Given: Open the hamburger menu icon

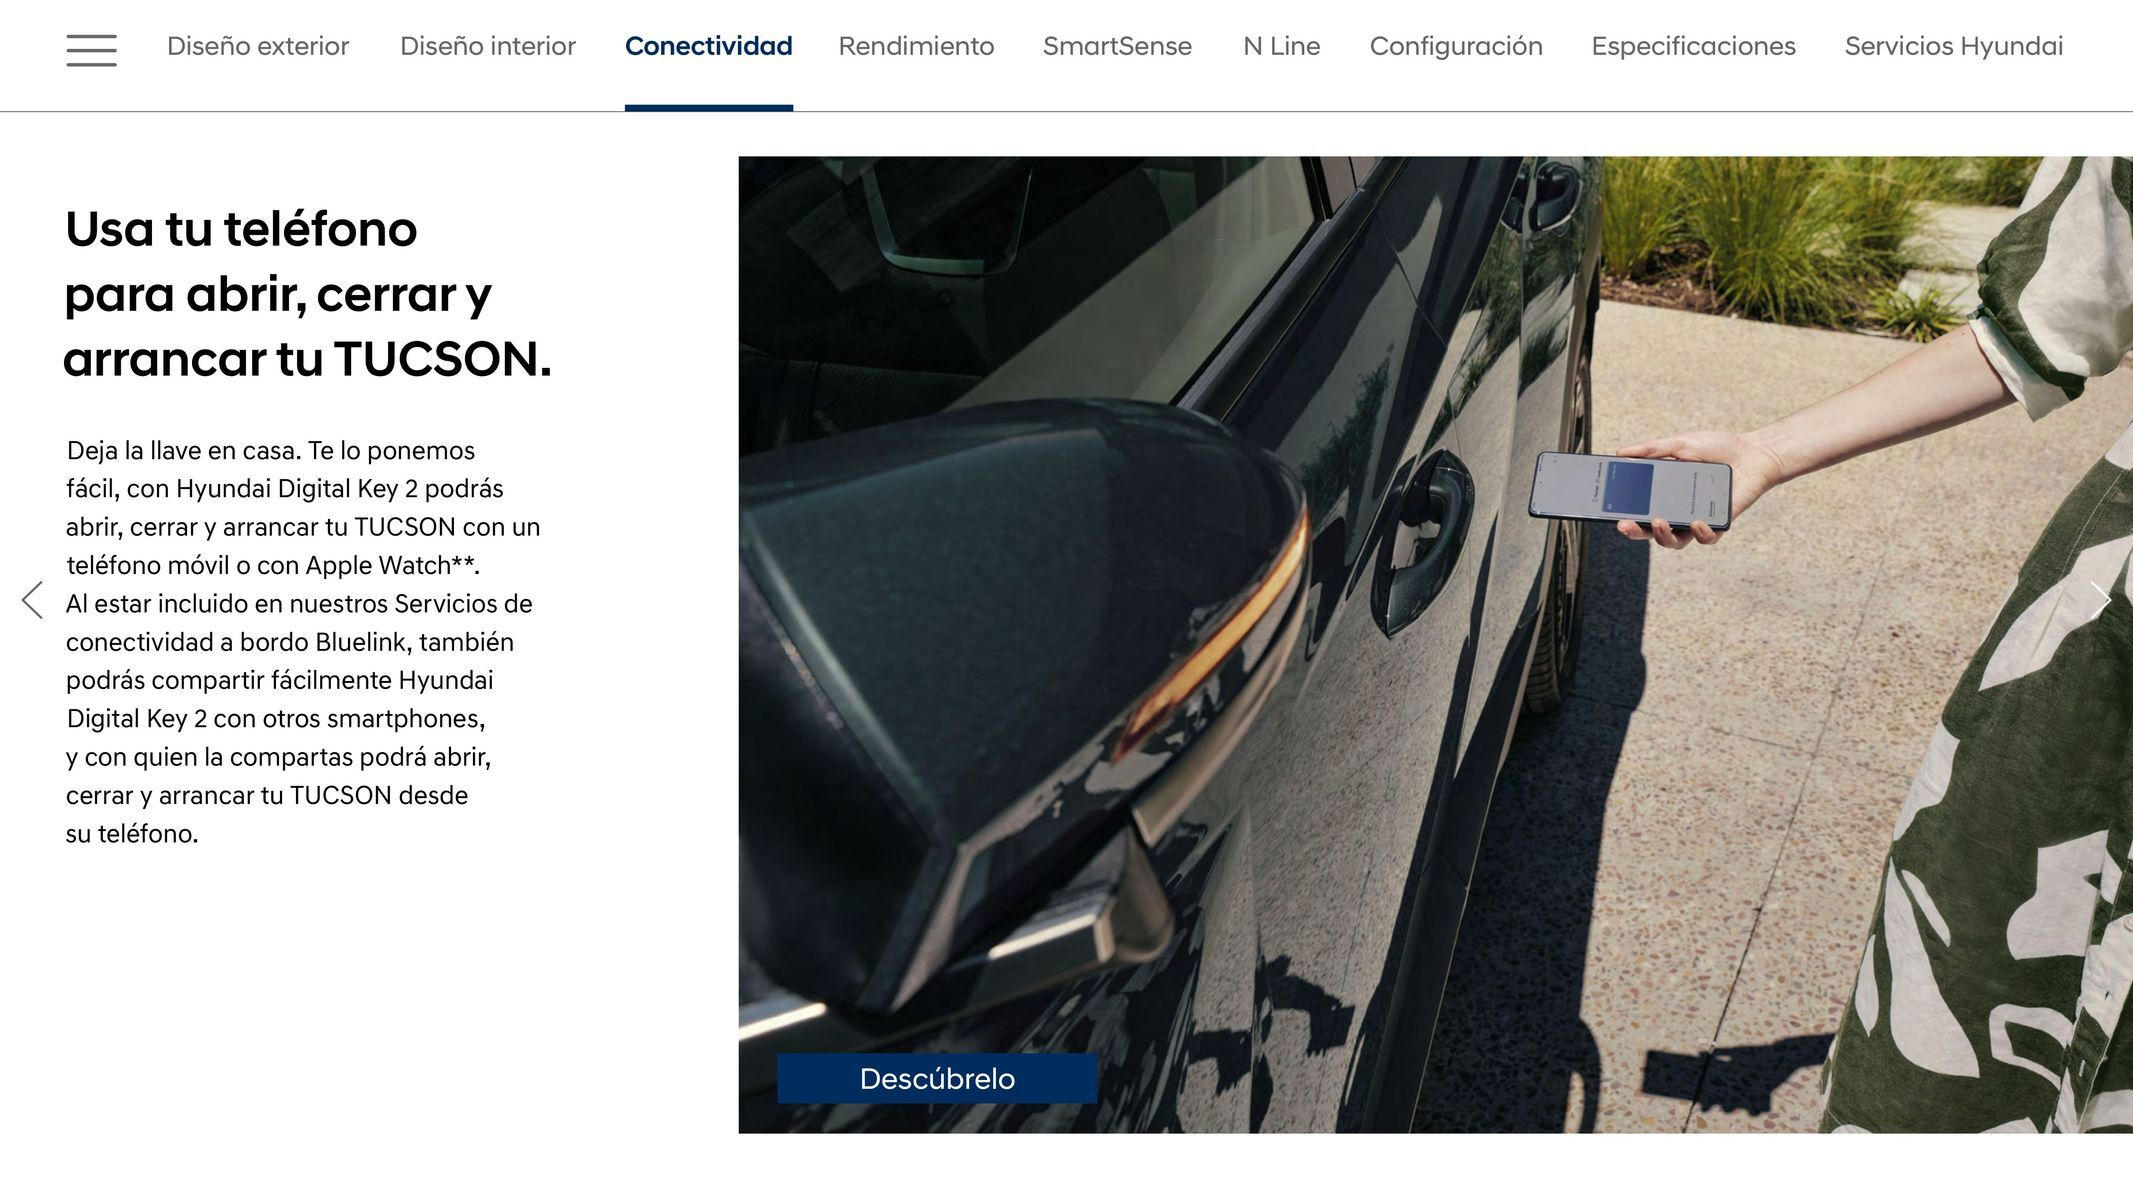Looking at the screenshot, I should (x=91, y=49).
